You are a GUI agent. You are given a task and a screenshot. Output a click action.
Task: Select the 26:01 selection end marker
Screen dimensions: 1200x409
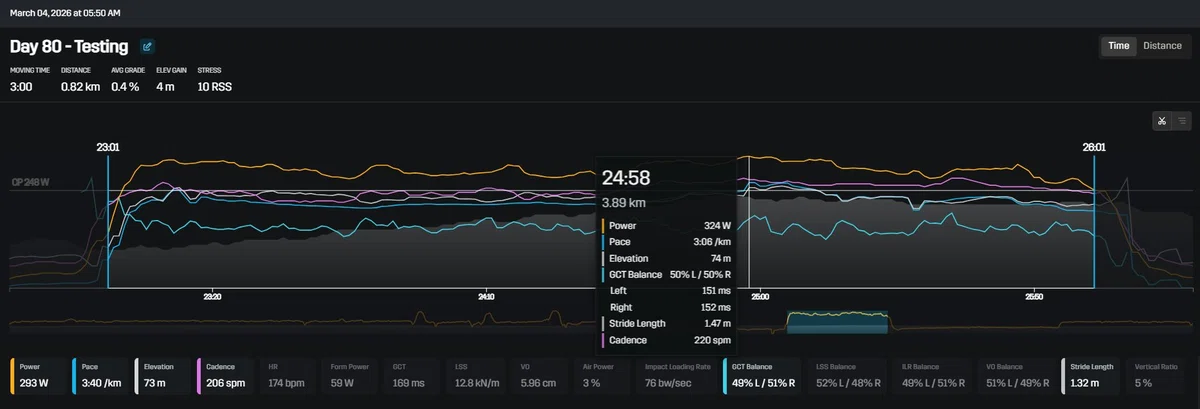[x=1094, y=147]
